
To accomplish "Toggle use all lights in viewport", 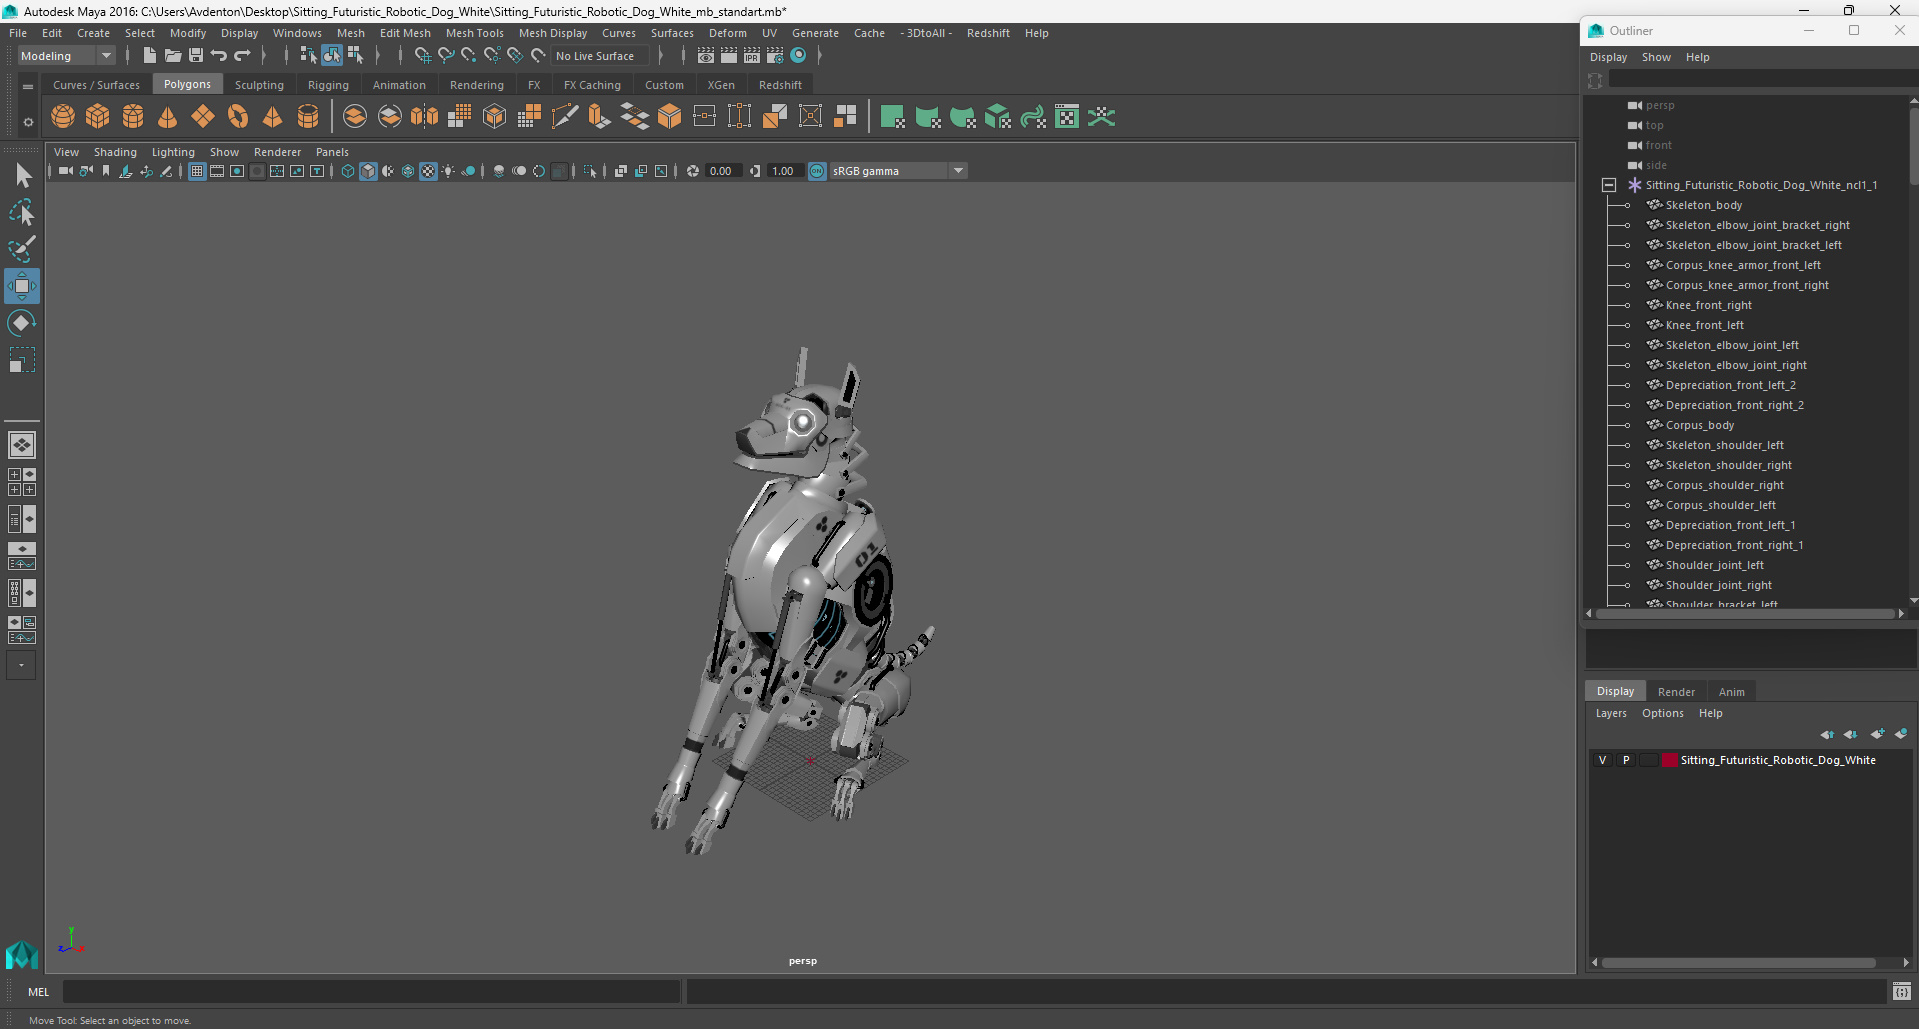I will [x=448, y=171].
